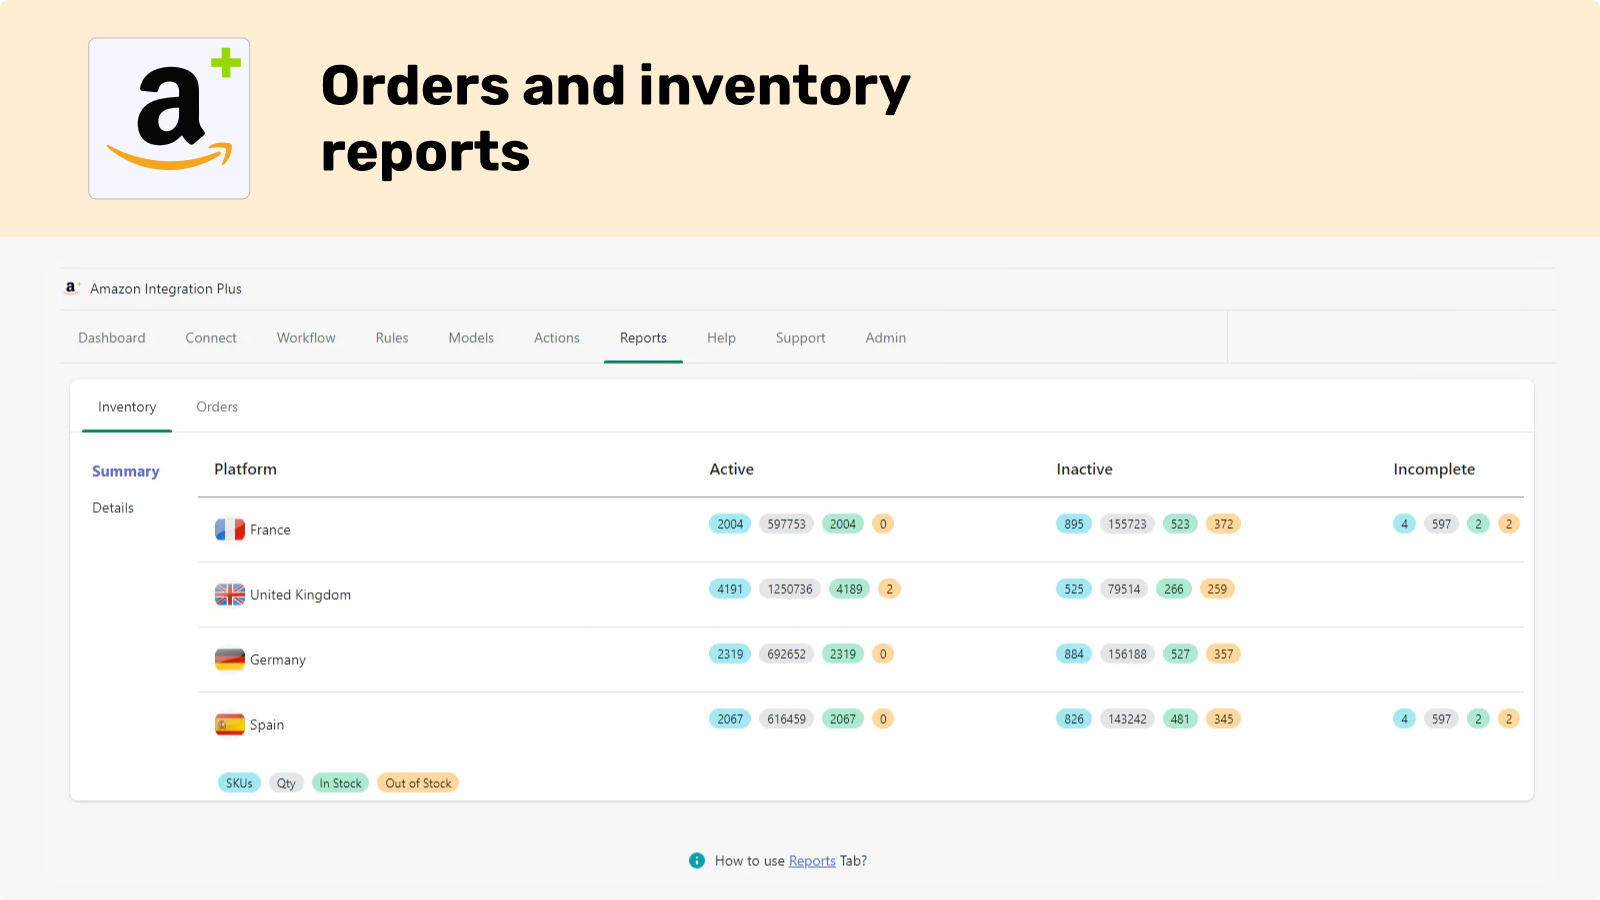Image resolution: width=1600 pixels, height=900 pixels.
Task: Click the Spain platform name
Action: tap(267, 725)
